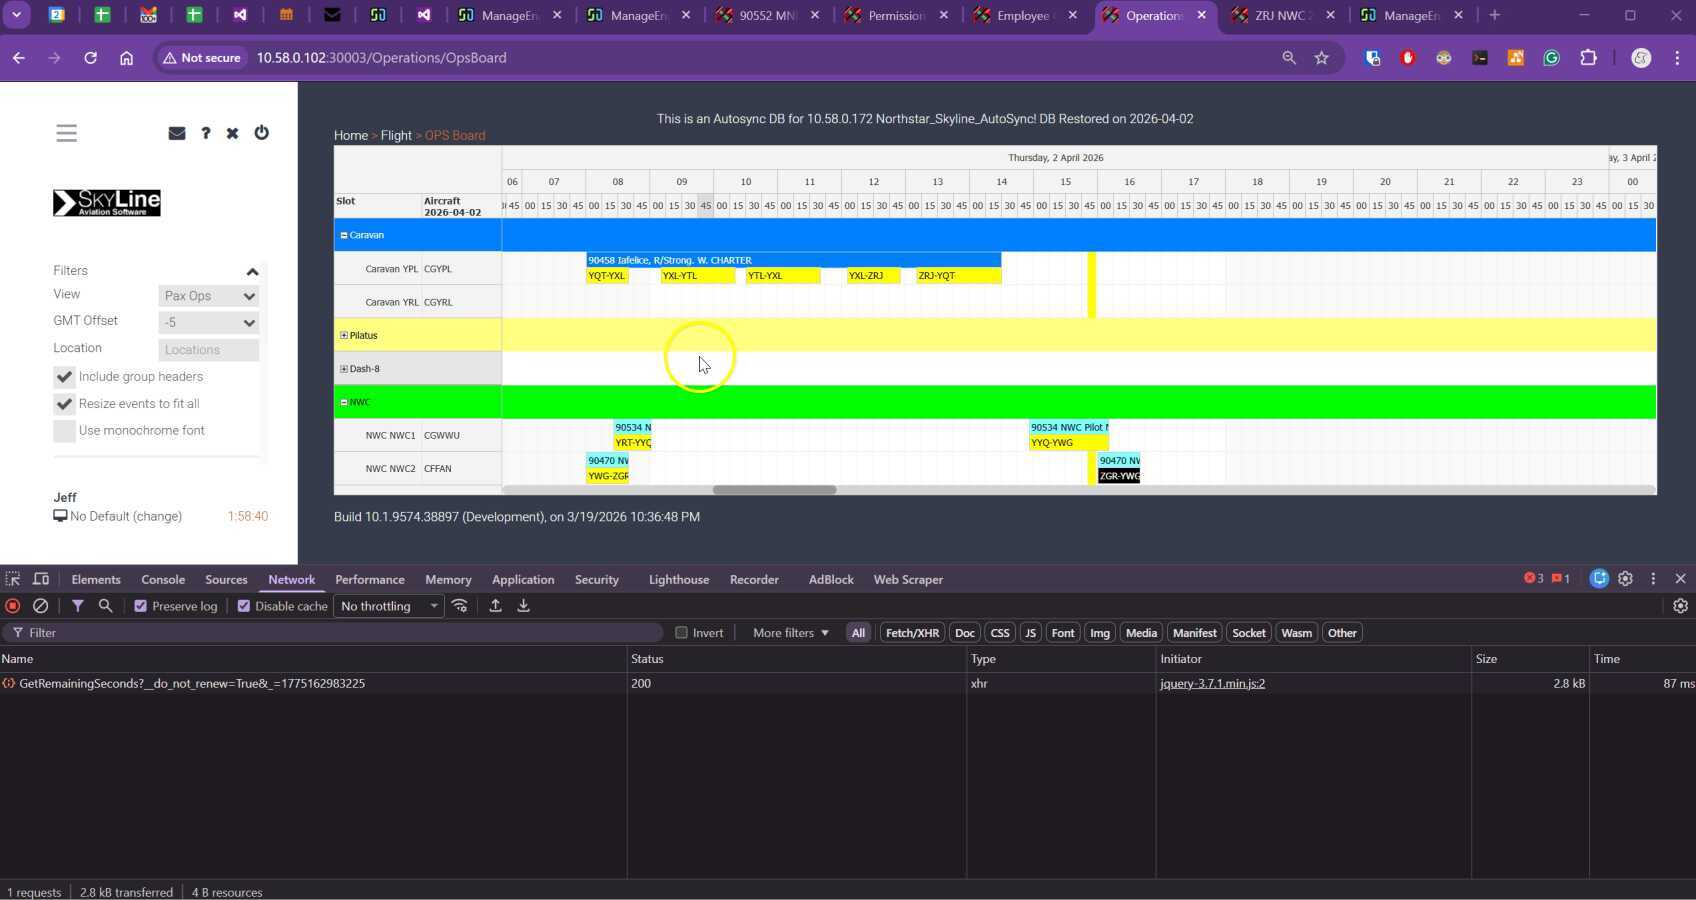Open the No throttling dropdown
Image resolution: width=1696 pixels, height=900 pixels.
point(388,606)
